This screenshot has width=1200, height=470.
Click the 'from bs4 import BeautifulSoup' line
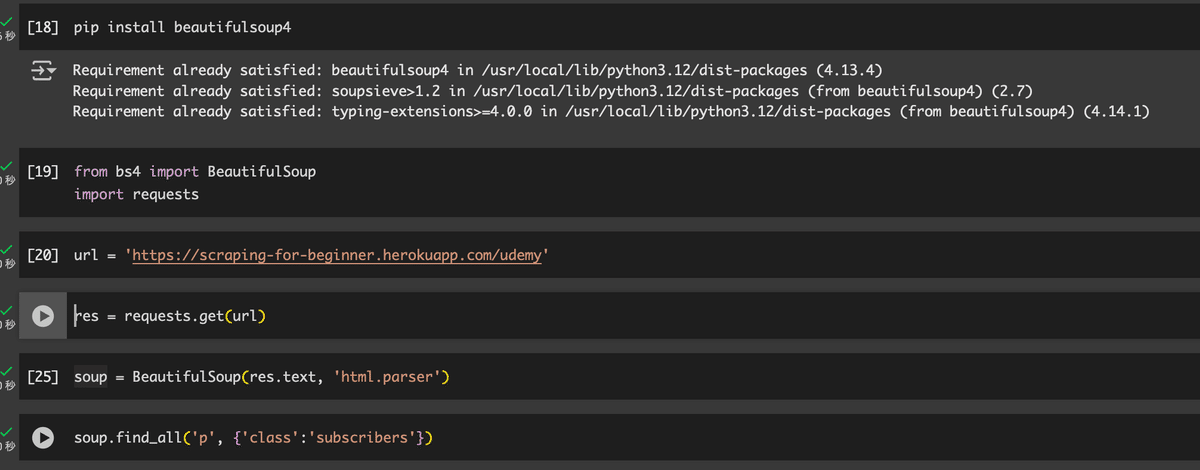coord(195,172)
